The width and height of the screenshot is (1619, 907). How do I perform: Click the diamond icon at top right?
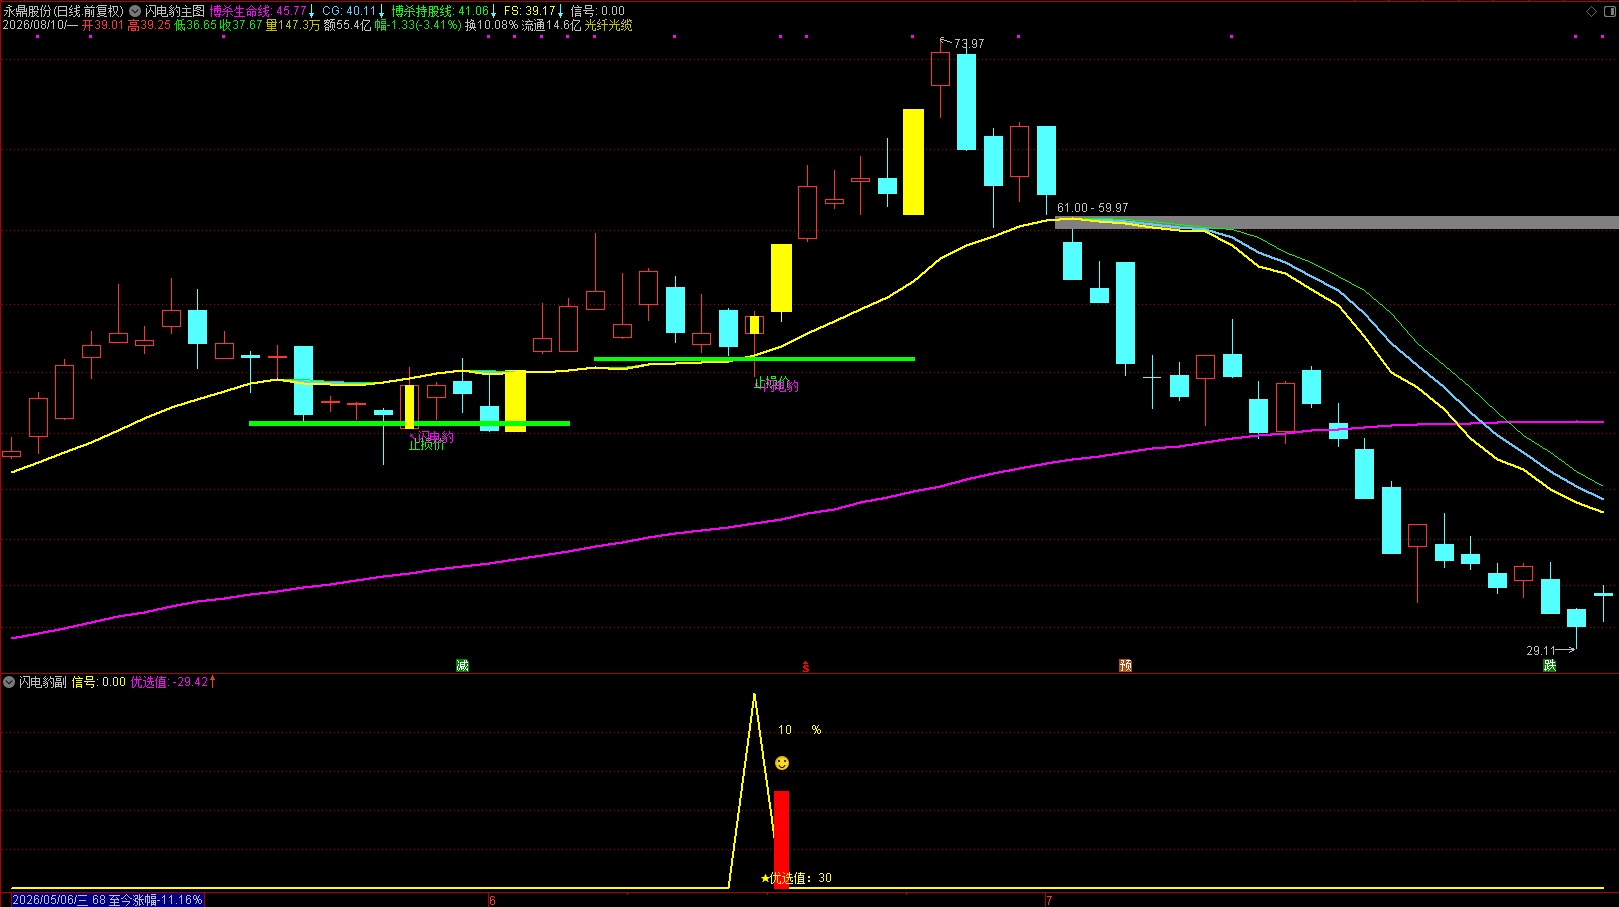(x=1592, y=11)
